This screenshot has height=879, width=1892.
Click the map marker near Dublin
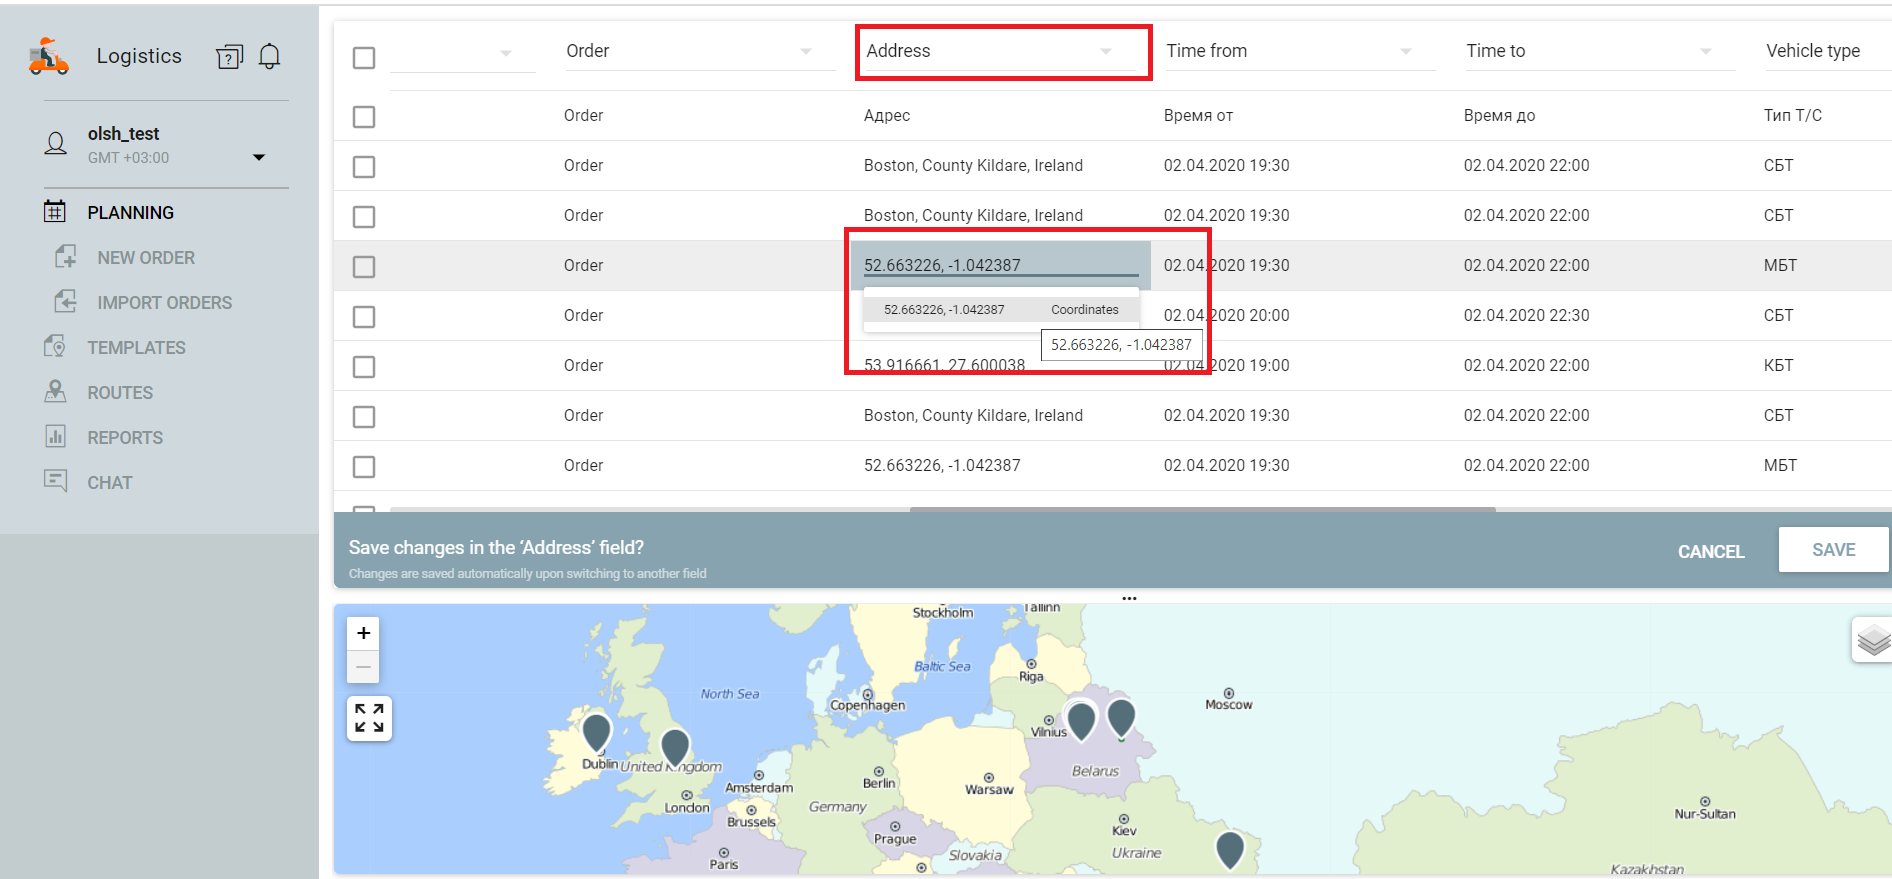(597, 731)
